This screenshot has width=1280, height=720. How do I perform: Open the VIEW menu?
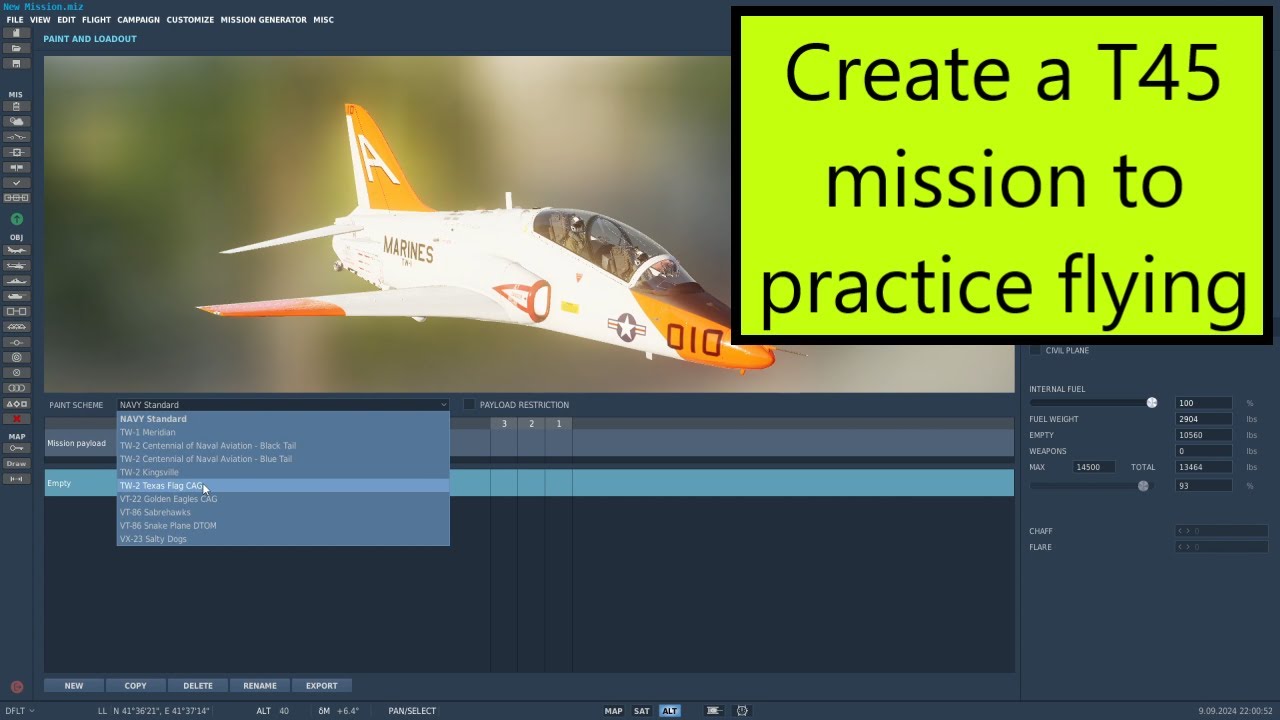[x=40, y=20]
